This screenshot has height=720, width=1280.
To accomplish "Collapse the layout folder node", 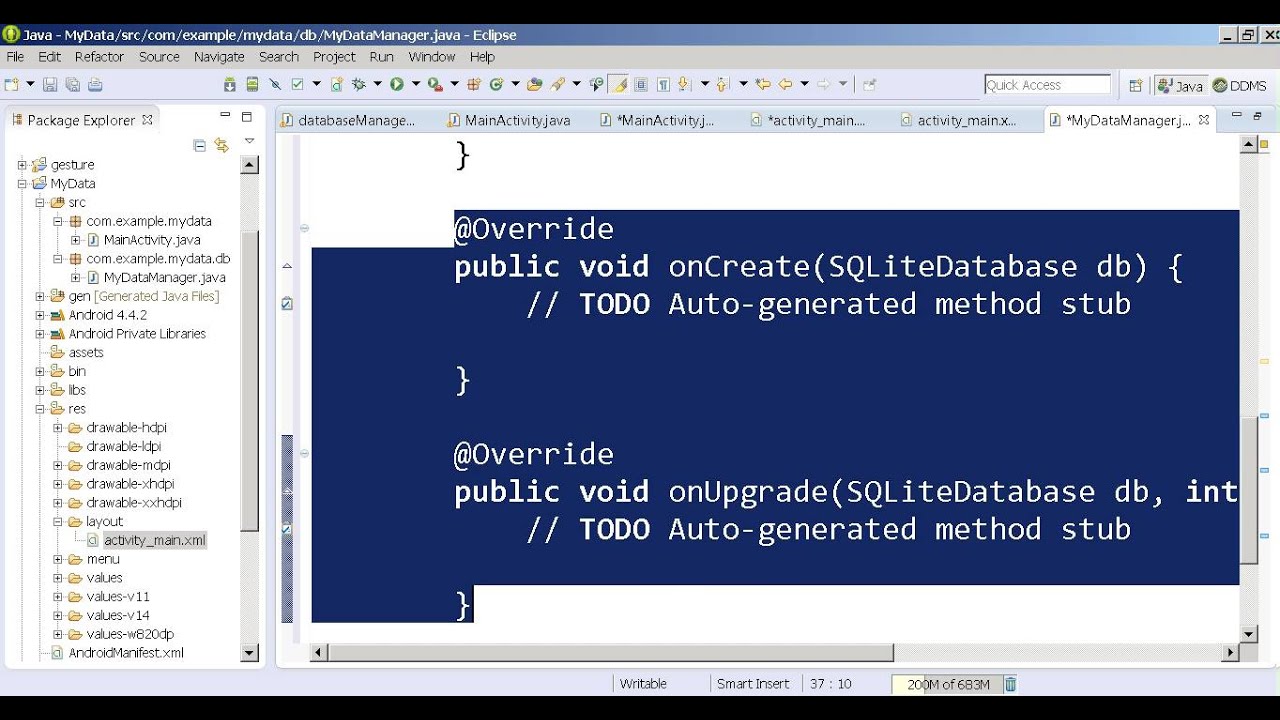I will 58,521.
